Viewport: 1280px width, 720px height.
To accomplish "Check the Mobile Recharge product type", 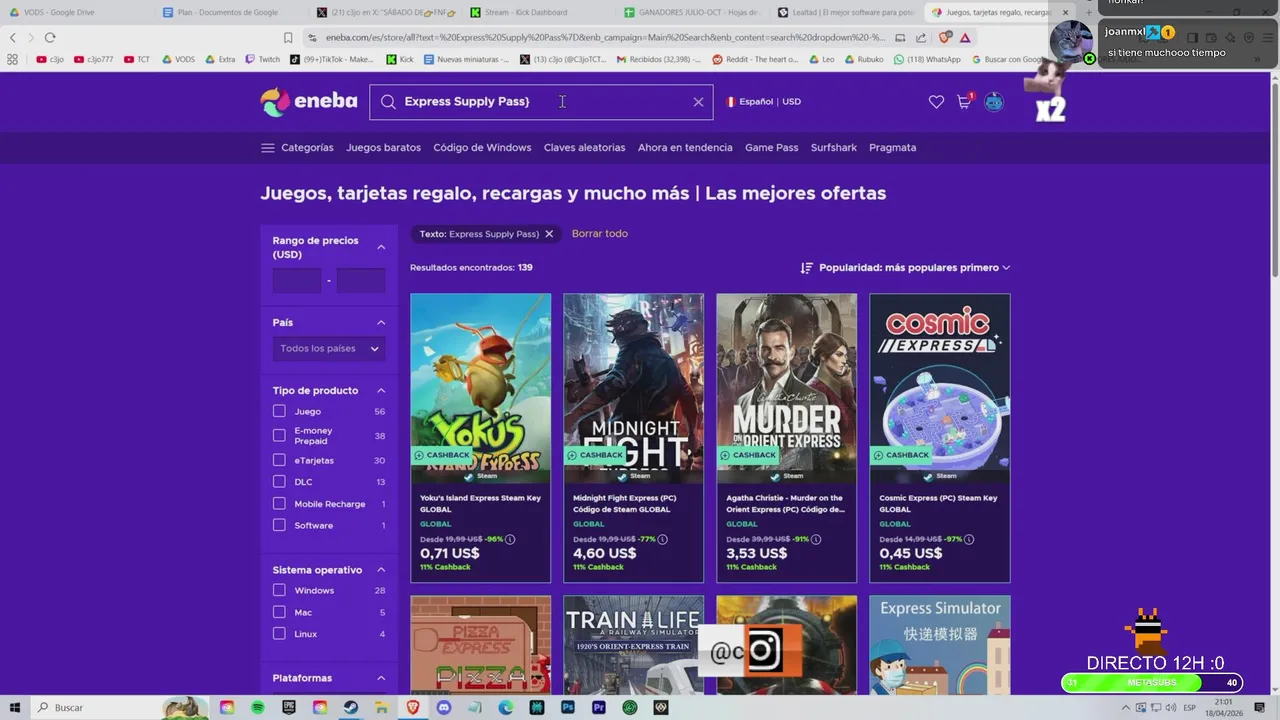I will click(279, 504).
